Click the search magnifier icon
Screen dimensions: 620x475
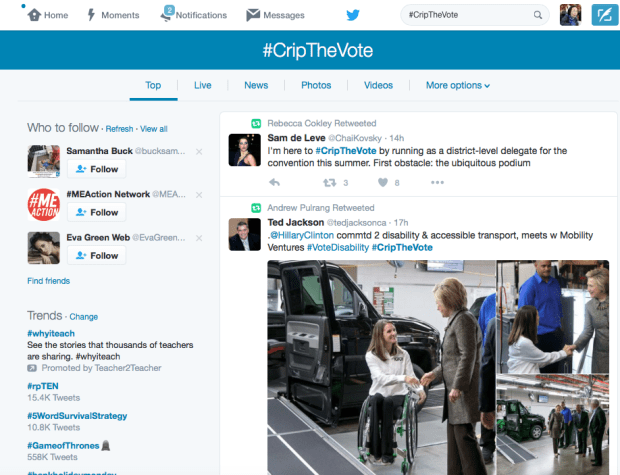537,15
